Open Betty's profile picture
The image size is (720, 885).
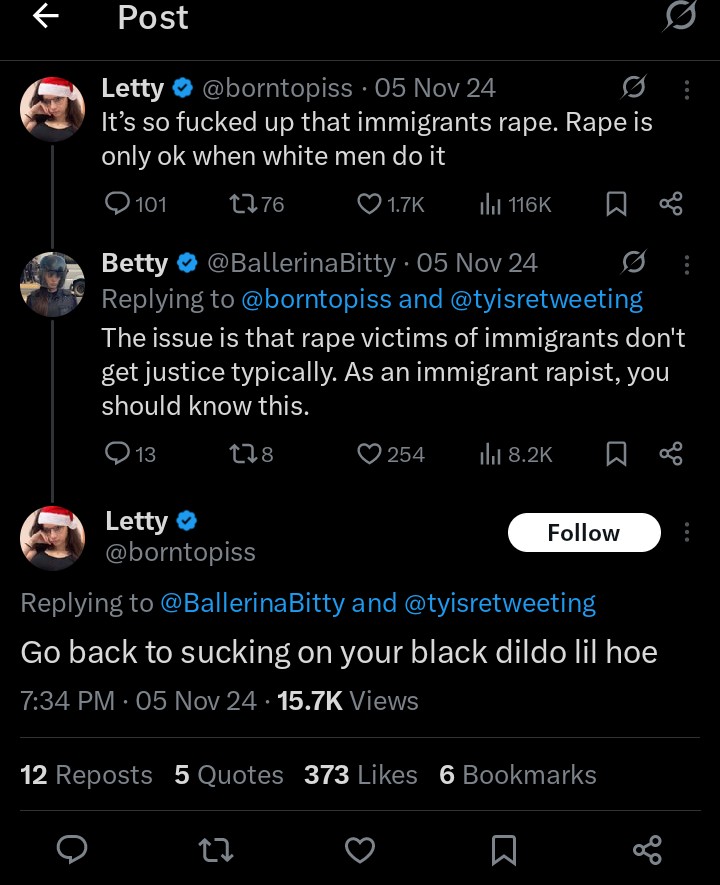tap(52, 284)
